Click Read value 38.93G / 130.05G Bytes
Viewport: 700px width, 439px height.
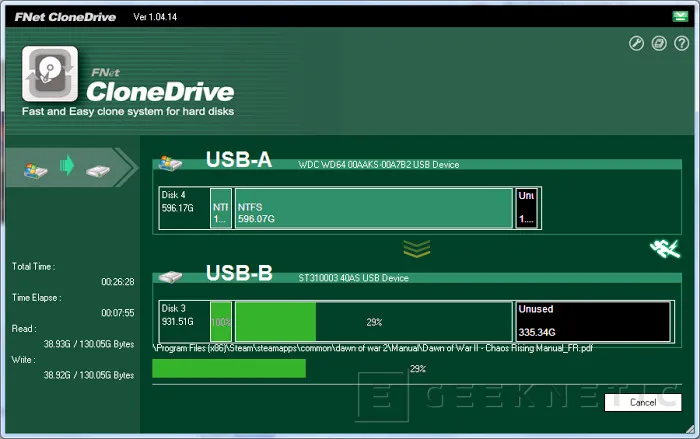tap(89, 344)
